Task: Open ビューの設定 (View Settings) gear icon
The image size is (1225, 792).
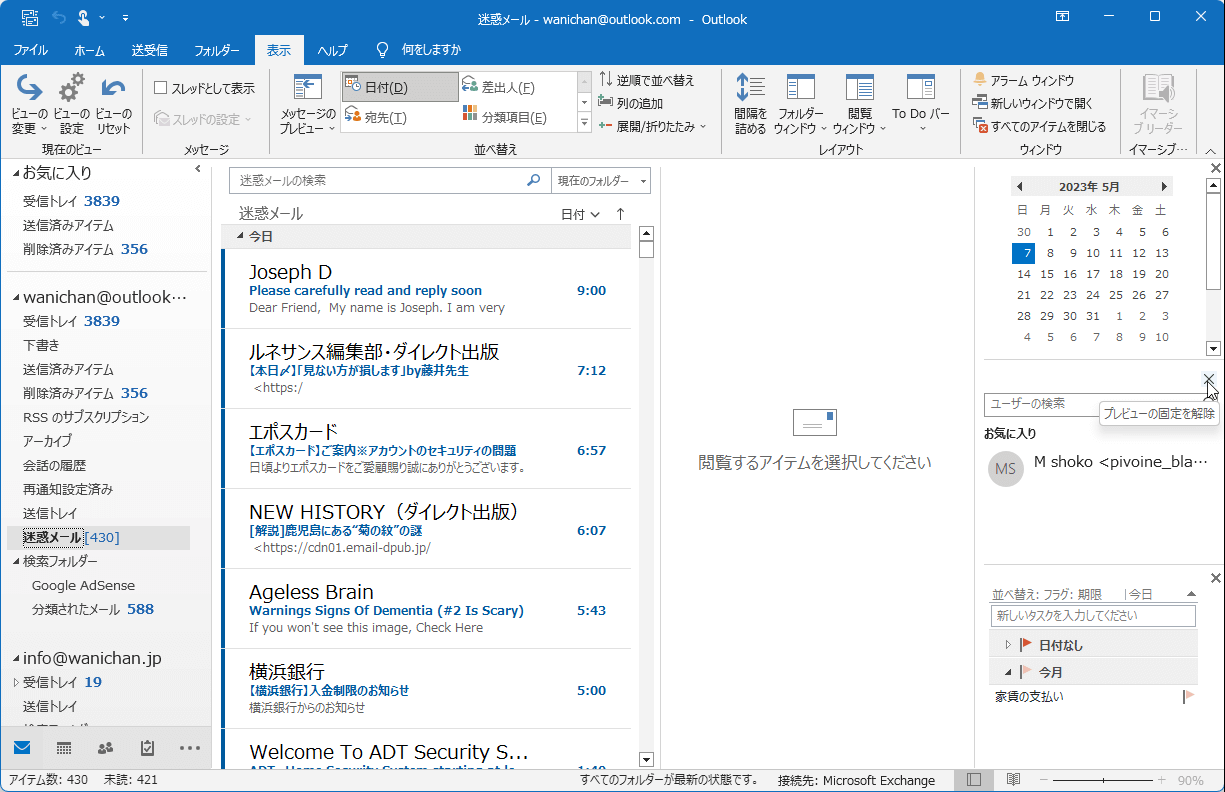Action: point(72,104)
